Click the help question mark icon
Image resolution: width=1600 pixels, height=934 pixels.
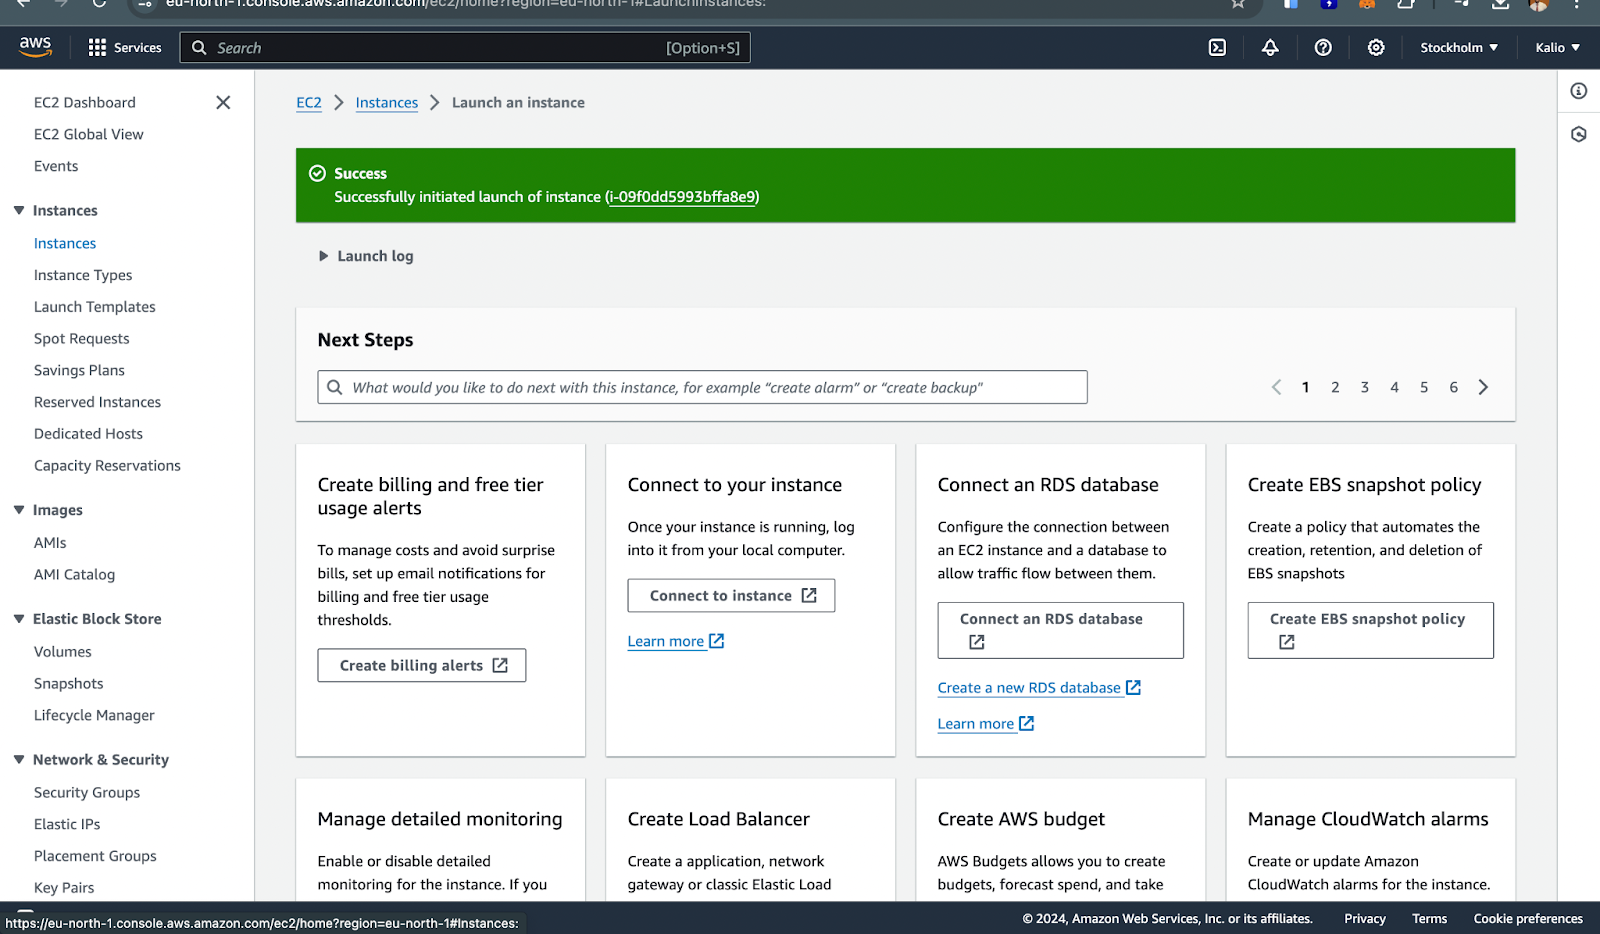click(1323, 48)
